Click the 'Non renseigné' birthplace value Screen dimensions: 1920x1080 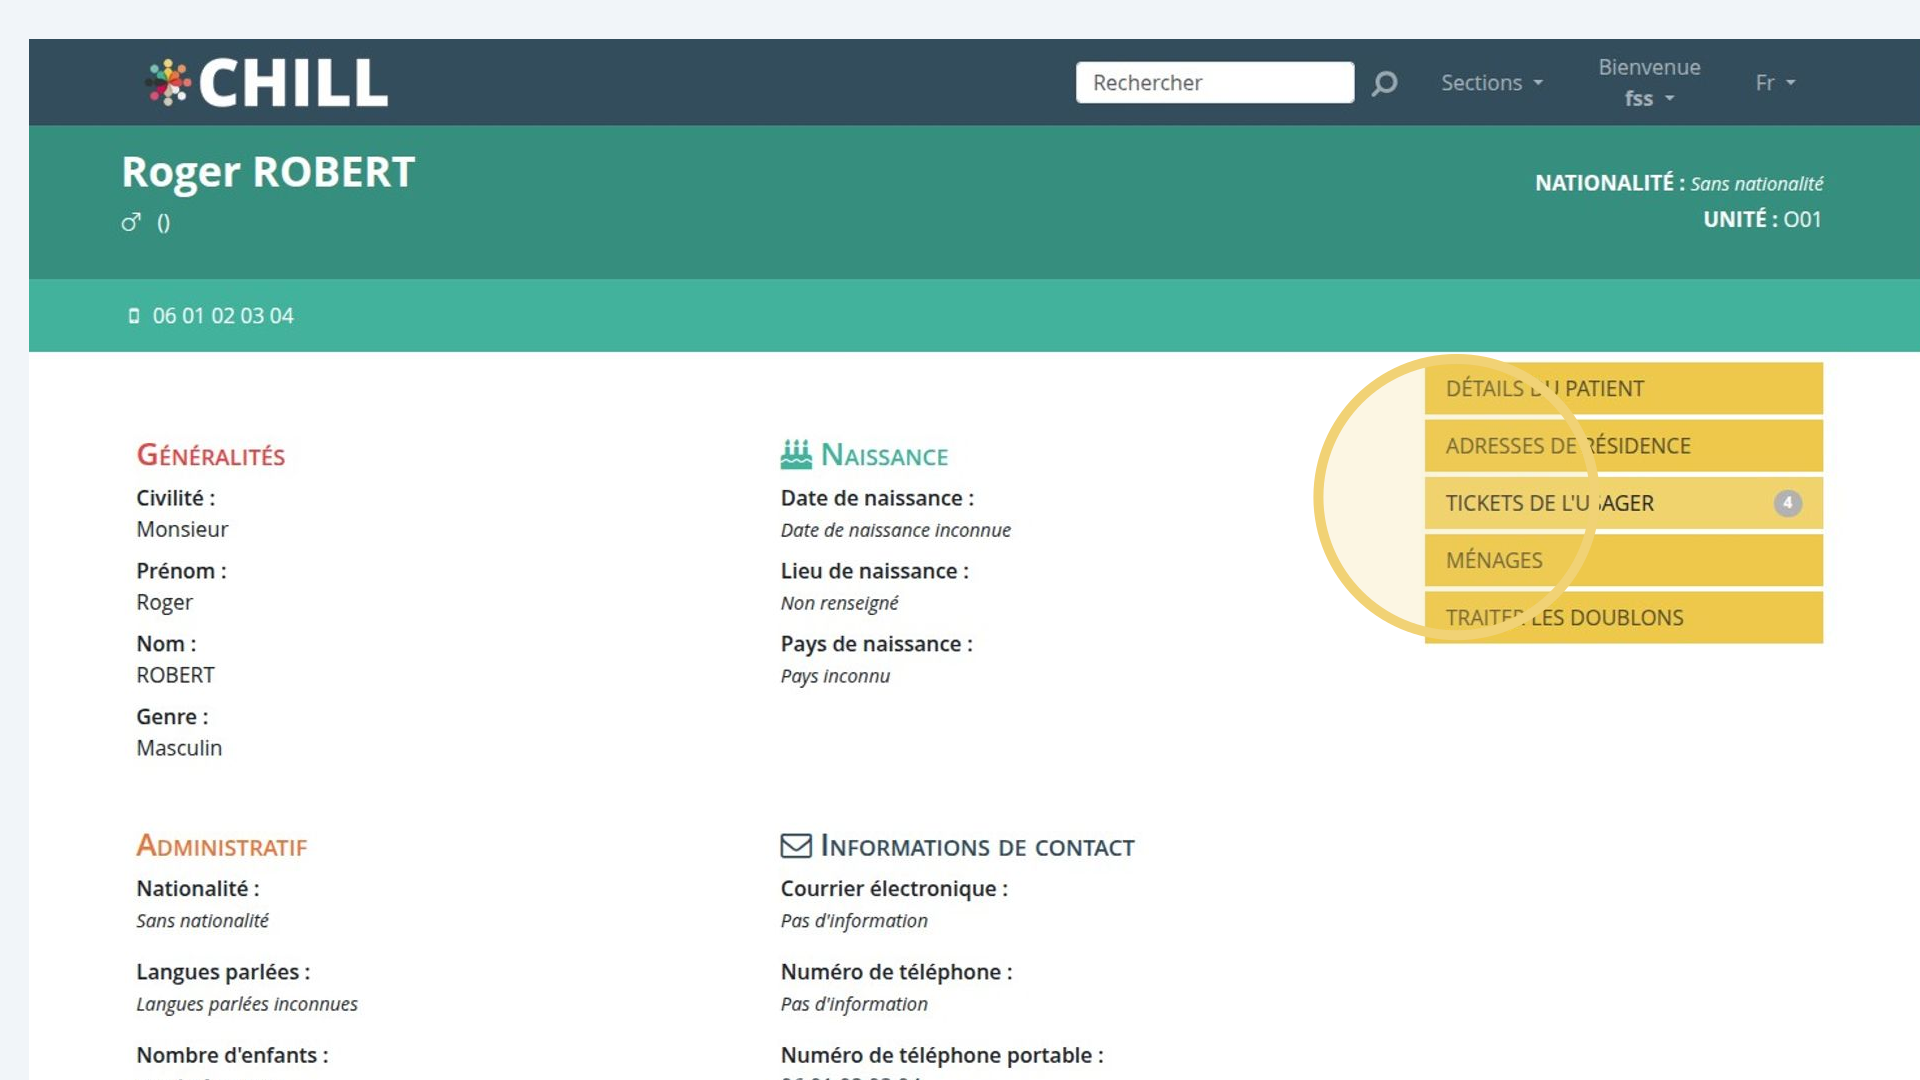tap(839, 603)
